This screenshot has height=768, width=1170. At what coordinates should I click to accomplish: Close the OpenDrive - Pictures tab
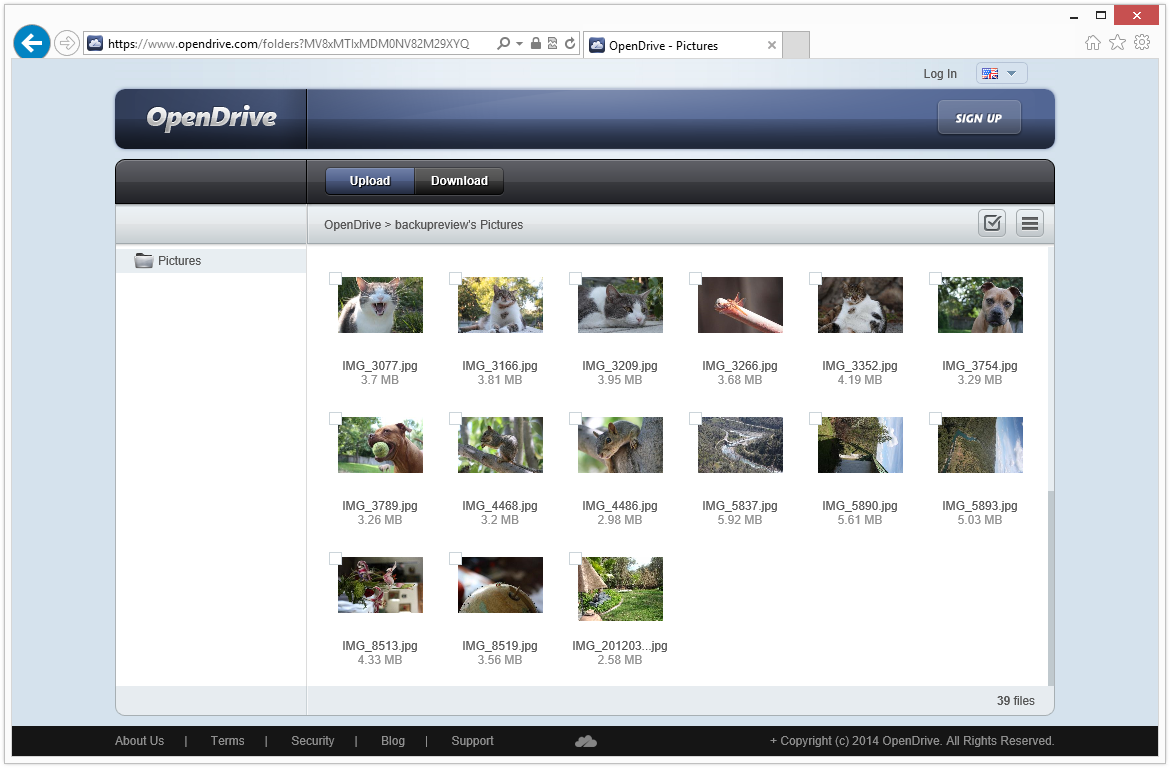(x=772, y=46)
